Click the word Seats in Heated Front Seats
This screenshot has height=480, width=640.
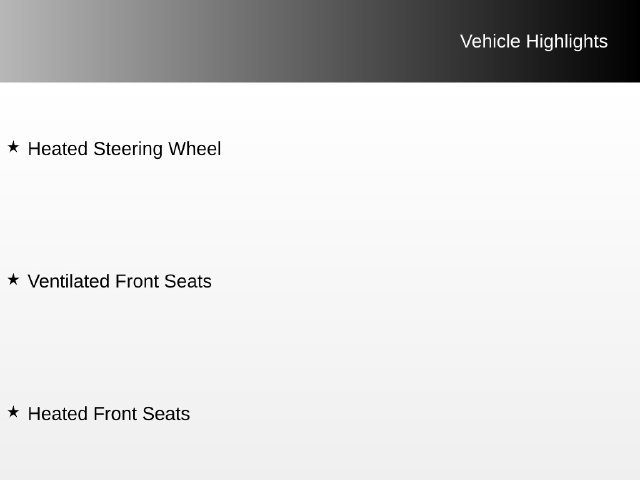(x=167, y=413)
